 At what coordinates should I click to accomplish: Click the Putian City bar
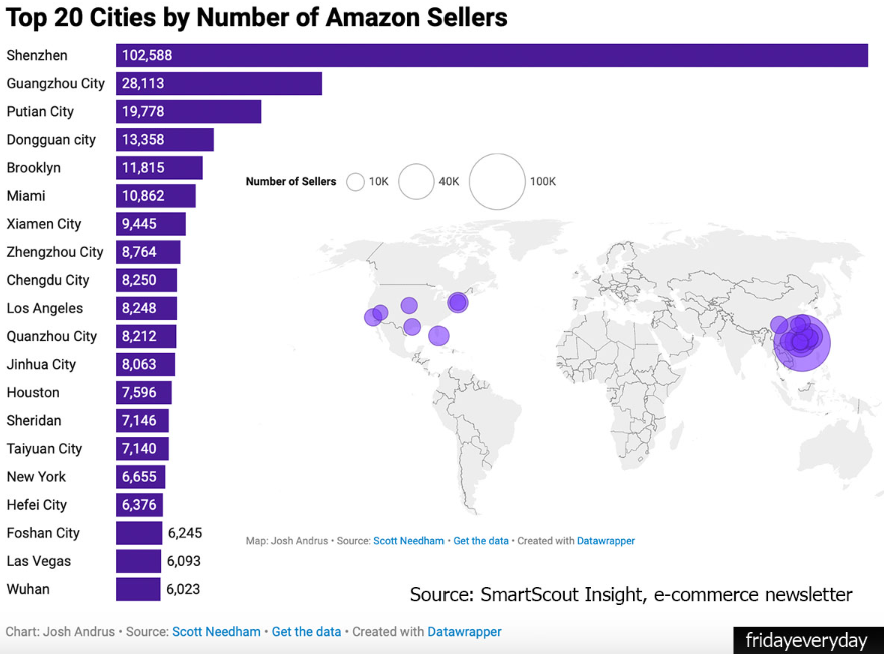coord(188,112)
